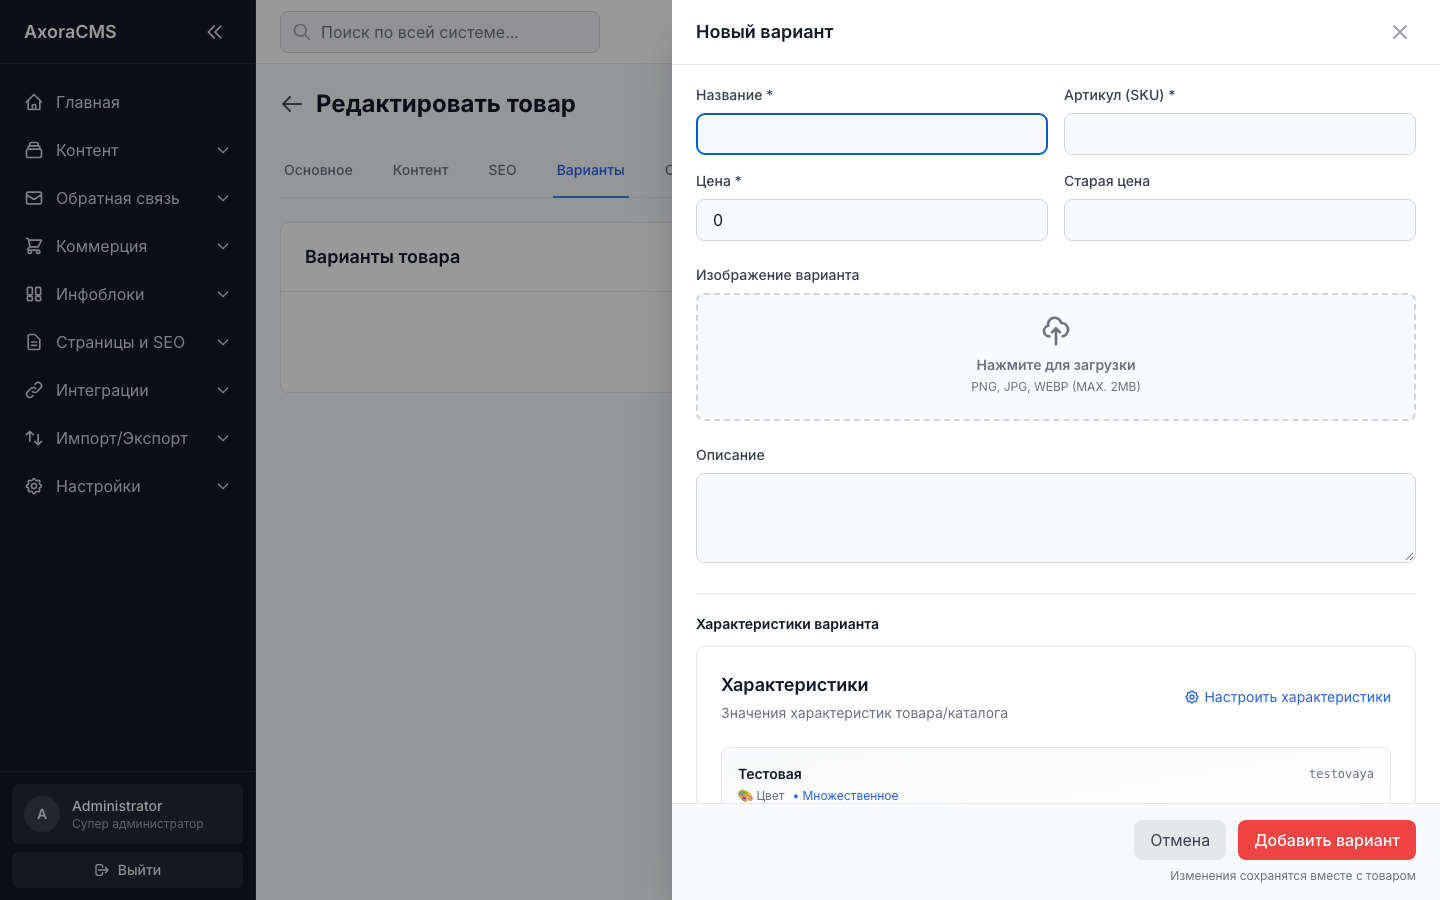
Task: Expand the Коммерция chevron
Action: tap(223, 246)
